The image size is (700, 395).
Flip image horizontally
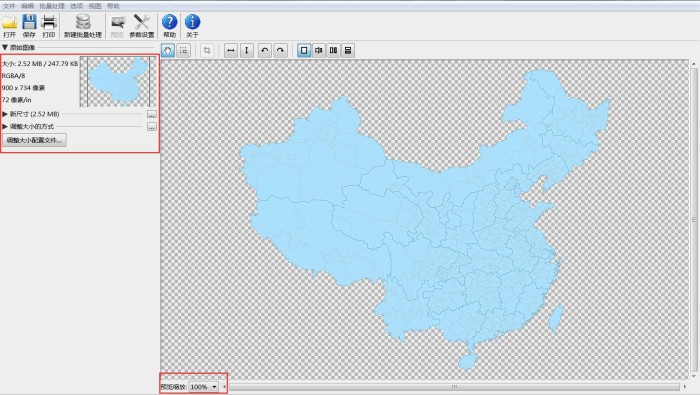[x=230, y=50]
